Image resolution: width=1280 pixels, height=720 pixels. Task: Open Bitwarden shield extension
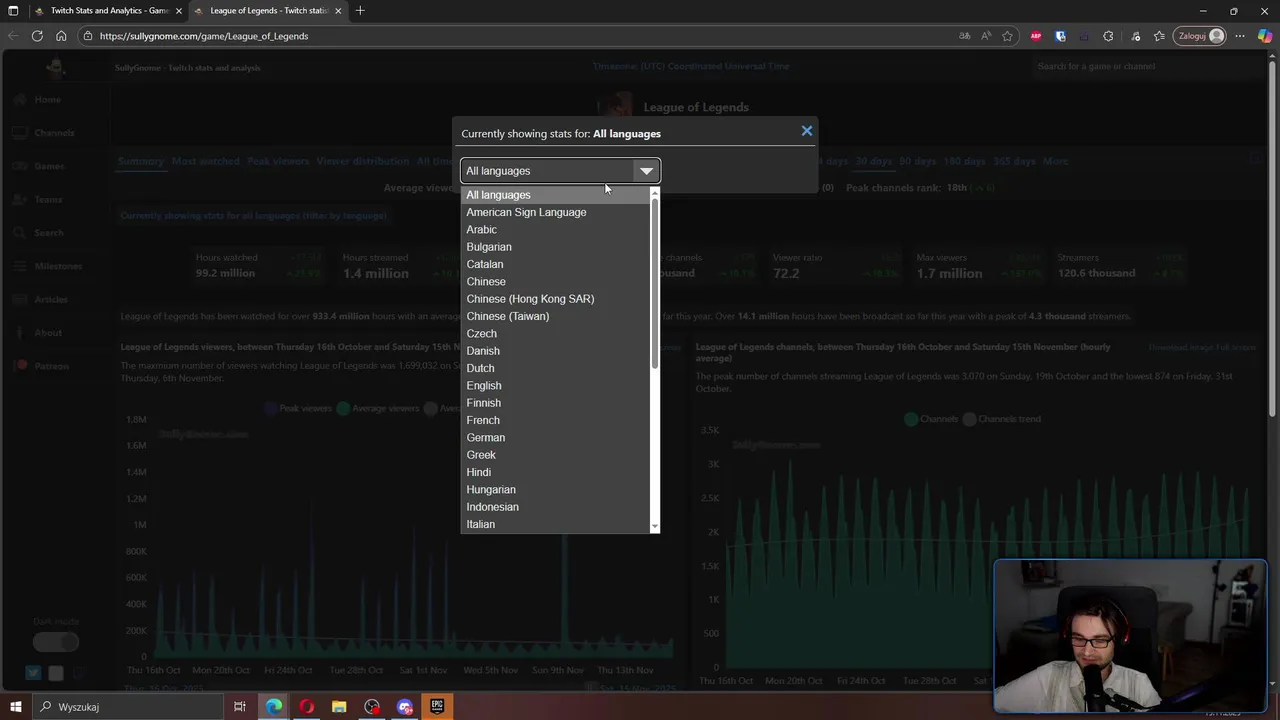pos(1060,36)
